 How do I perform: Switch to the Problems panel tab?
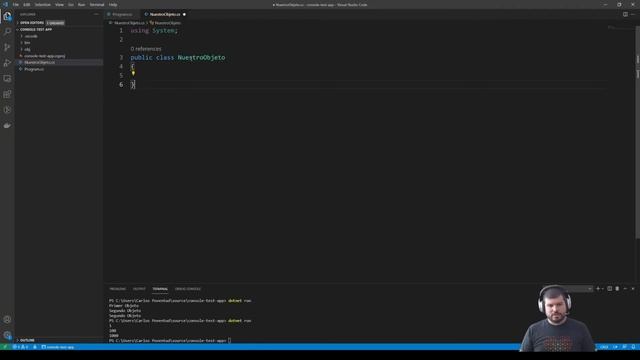point(118,289)
